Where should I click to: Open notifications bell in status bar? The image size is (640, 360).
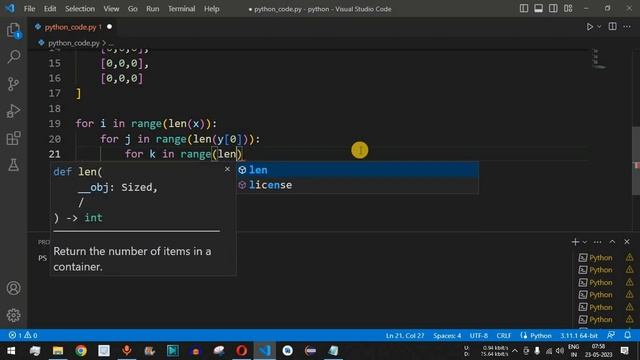pyautogui.click(x=627, y=335)
